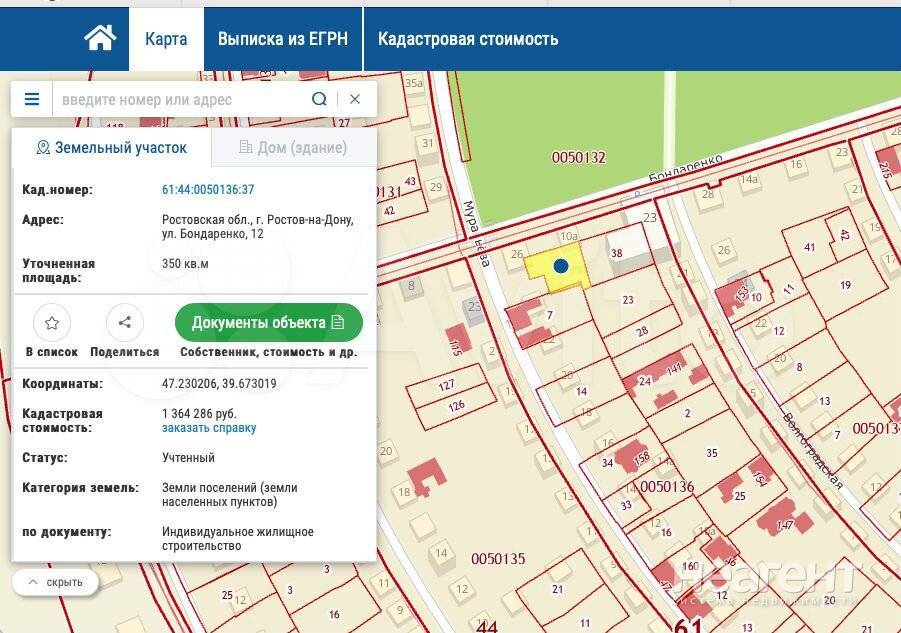Open cadastral number 61:44:0050136:37 link

pos(208,189)
